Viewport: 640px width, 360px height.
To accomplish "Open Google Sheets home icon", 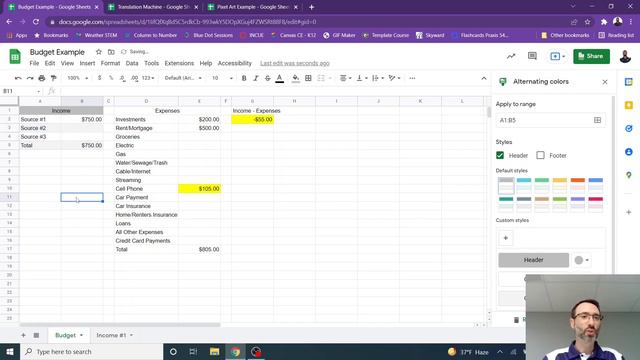I will pos(15,56).
